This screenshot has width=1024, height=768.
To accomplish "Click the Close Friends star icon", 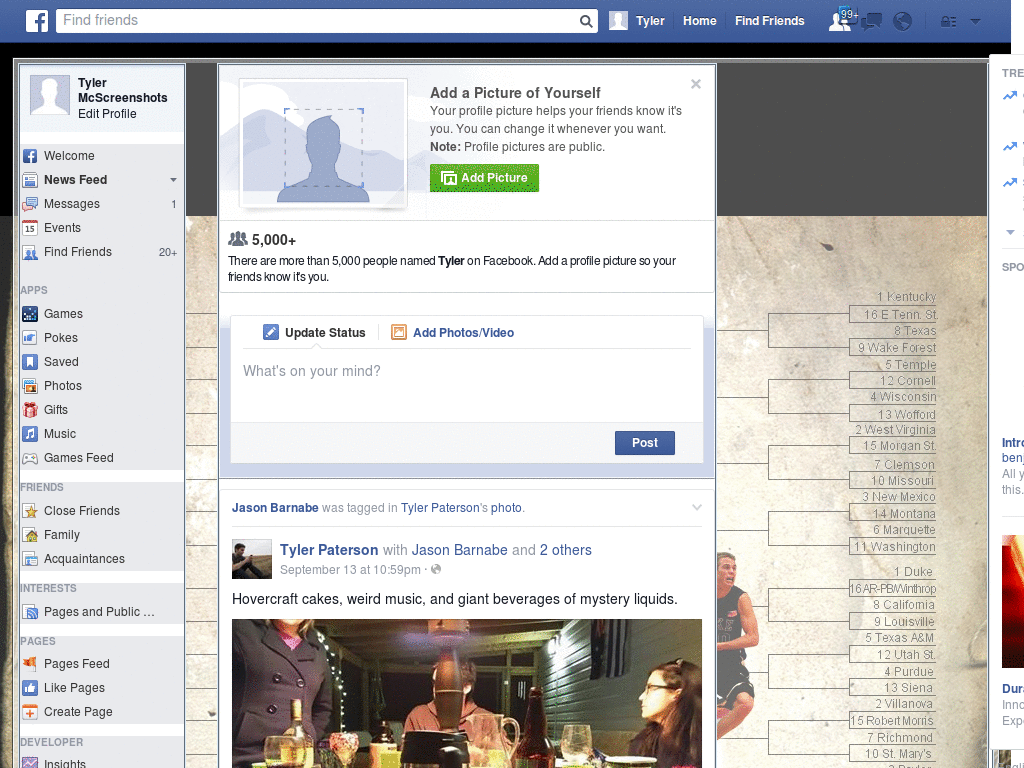I will point(30,511).
